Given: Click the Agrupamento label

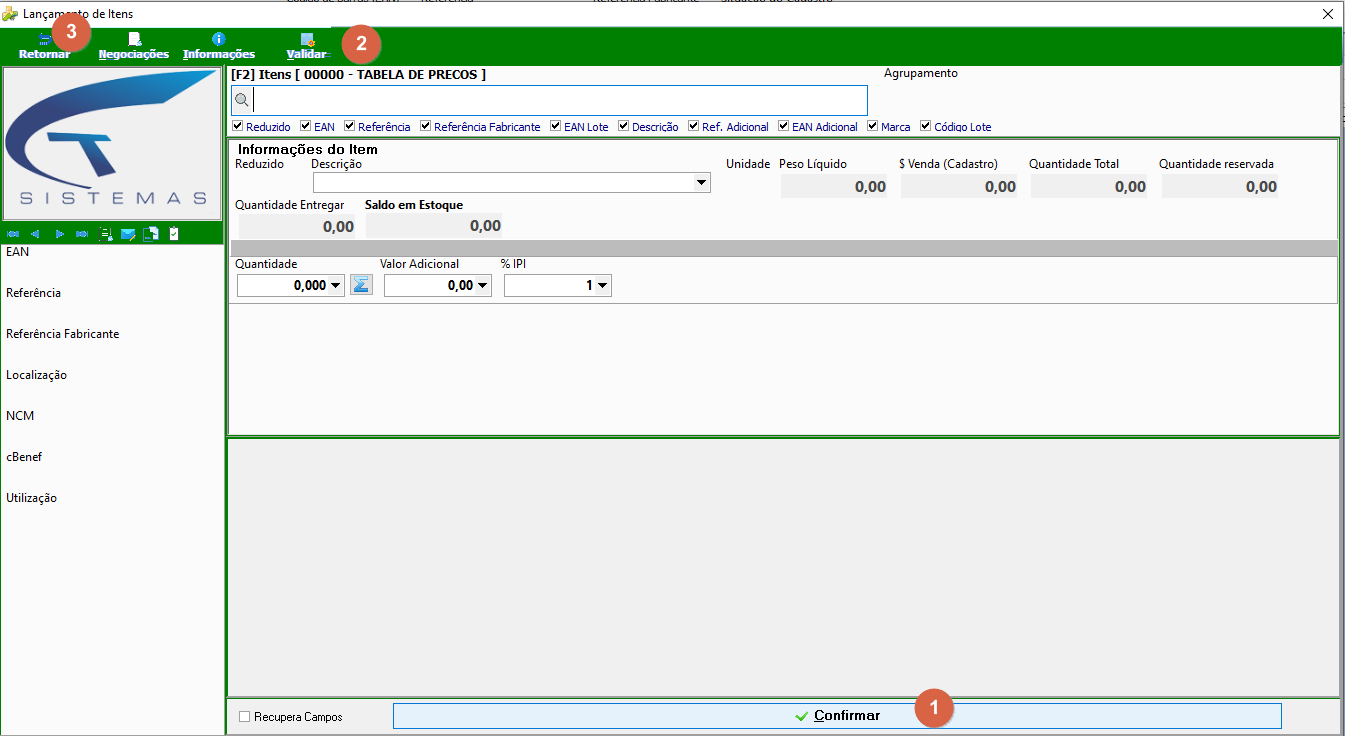Looking at the screenshot, I should tap(921, 74).
